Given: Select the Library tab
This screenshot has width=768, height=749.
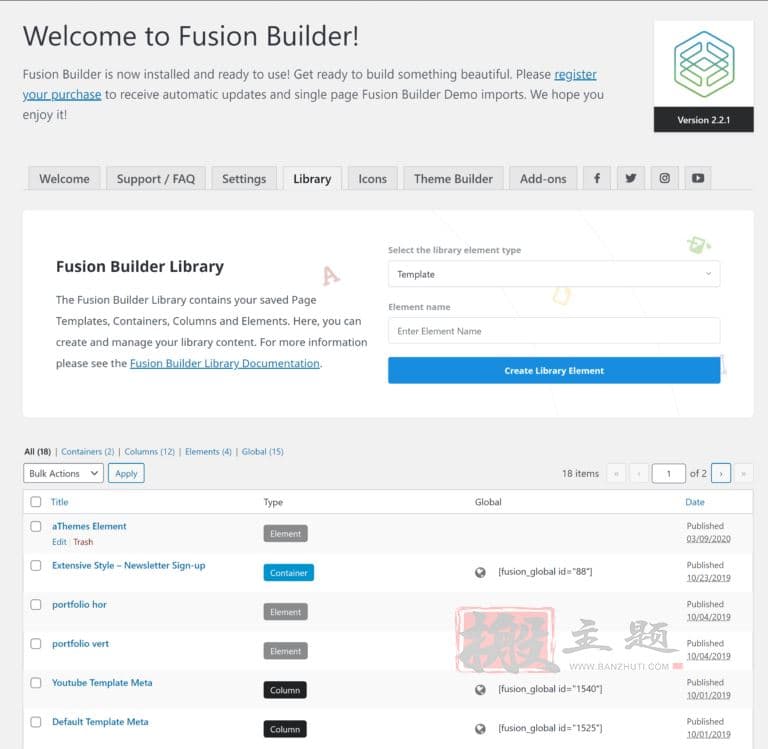Looking at the screenshot, I should (312, 179).
